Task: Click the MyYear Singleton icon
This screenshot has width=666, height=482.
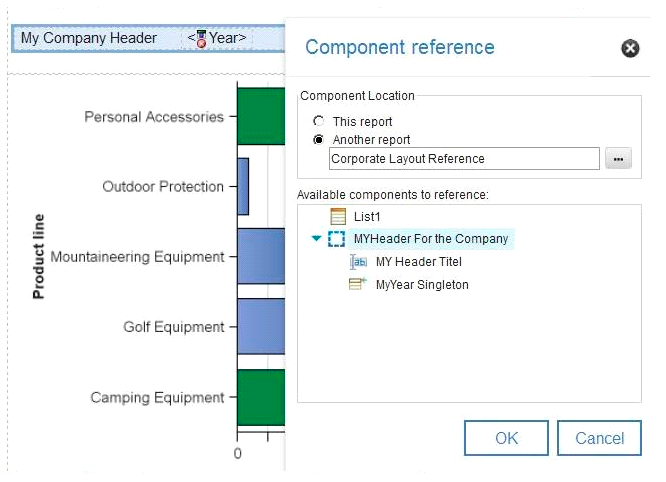Action: point(359,285)
